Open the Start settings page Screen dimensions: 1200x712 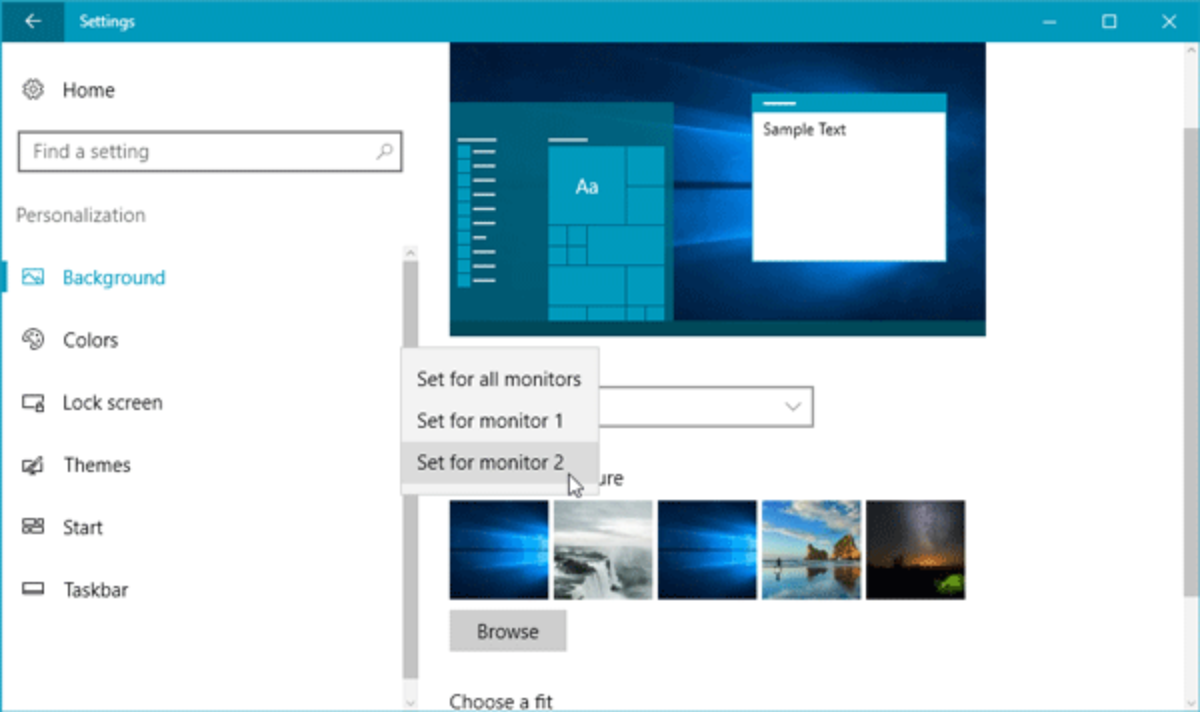pos(82,527)
